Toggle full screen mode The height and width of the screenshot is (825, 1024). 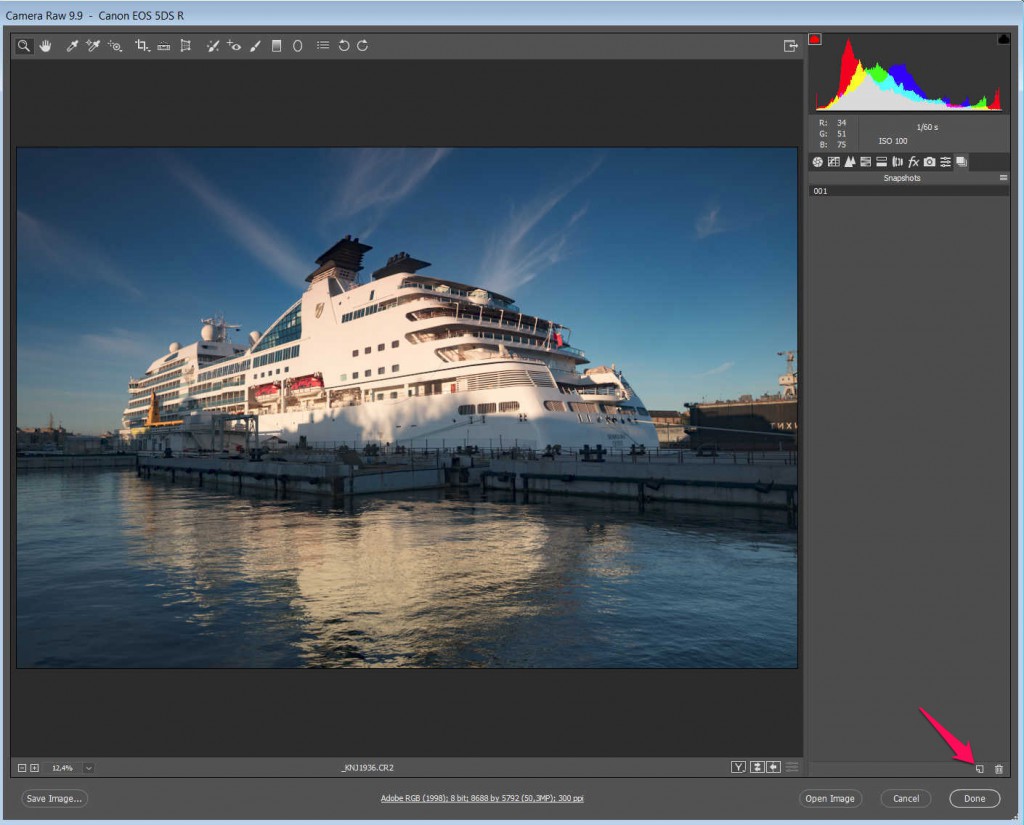tap(791, 46)
